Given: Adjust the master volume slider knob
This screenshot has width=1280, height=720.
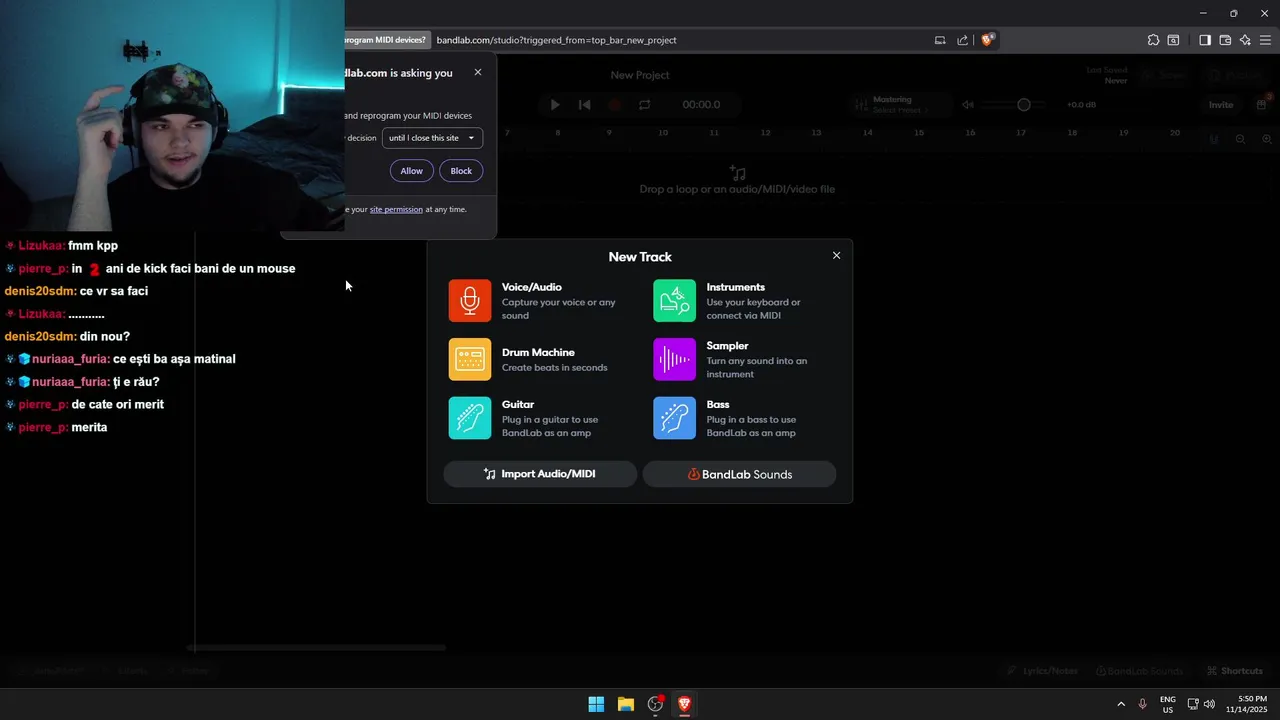Looking at the screenshot, I should click(1024, 104).
